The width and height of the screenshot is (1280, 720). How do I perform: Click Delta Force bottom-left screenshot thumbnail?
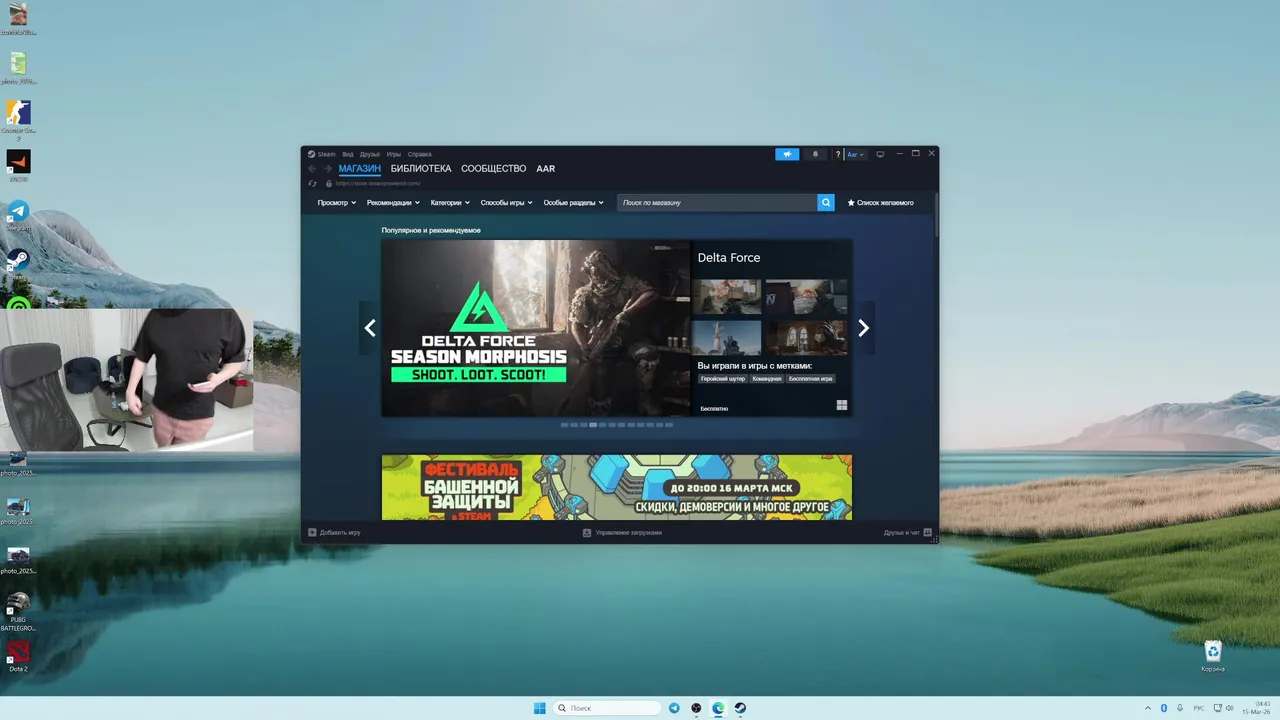point(729,337)
